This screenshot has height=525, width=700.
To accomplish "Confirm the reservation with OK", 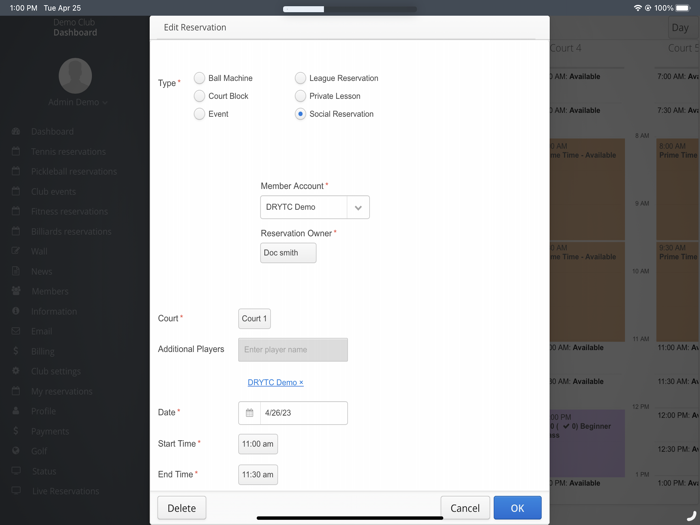I will [x=517, y=508].
